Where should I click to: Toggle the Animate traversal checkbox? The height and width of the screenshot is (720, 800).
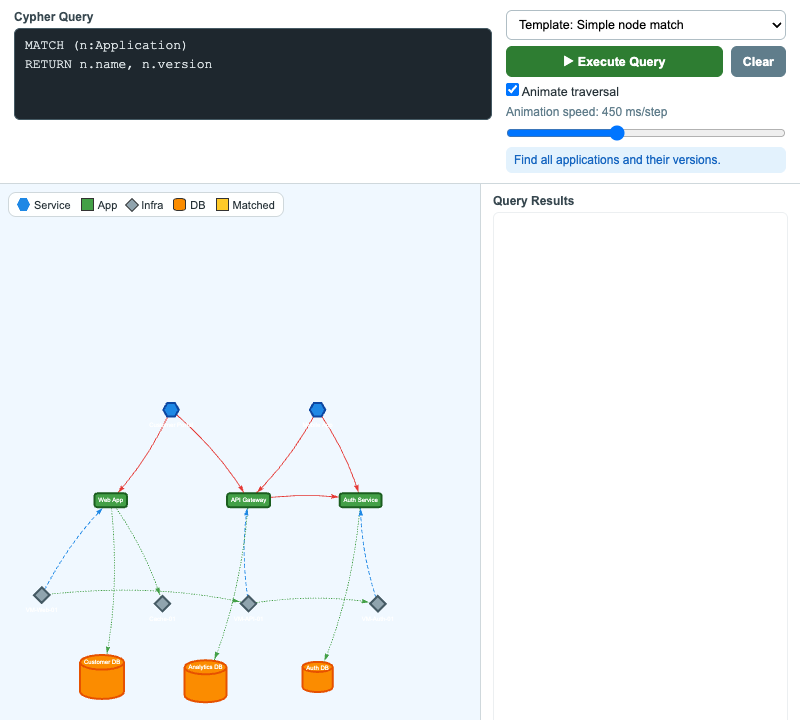click(513, 90)
